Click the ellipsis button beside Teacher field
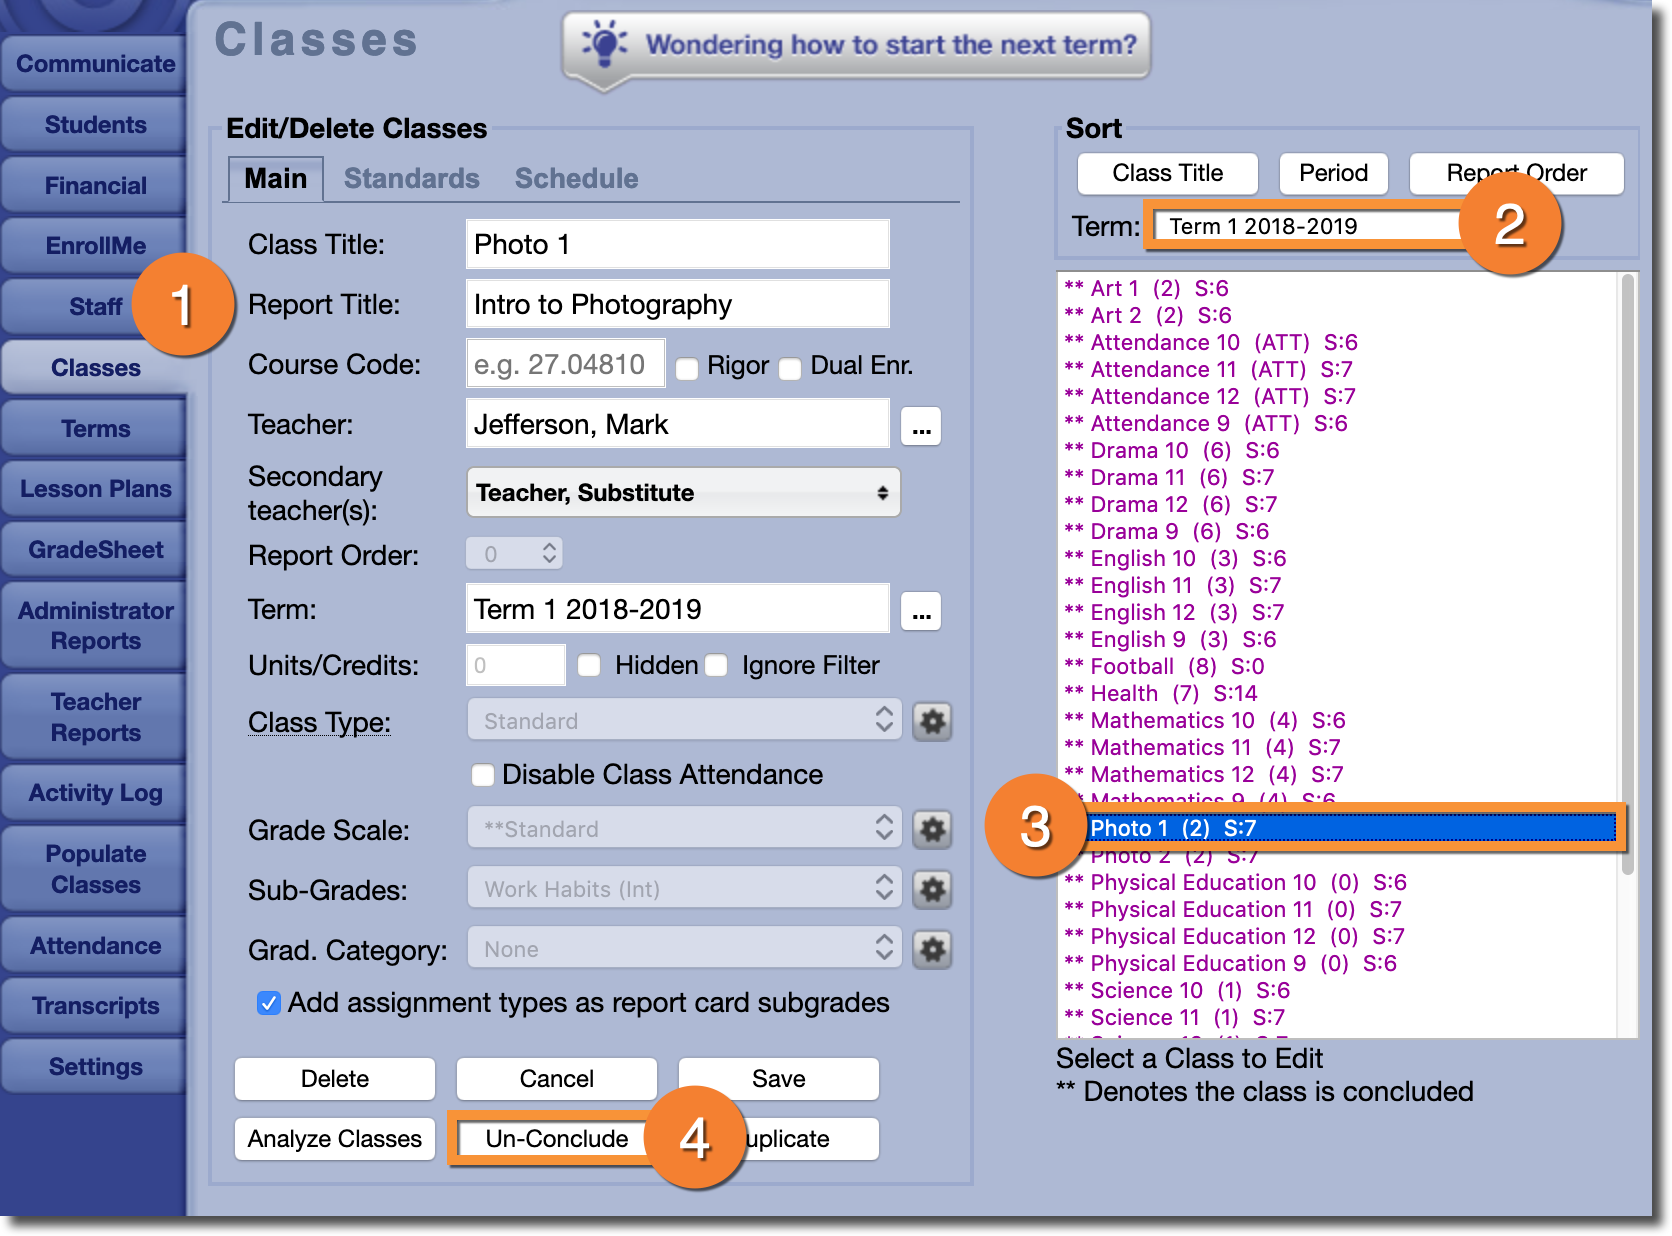 coord(921,426)
